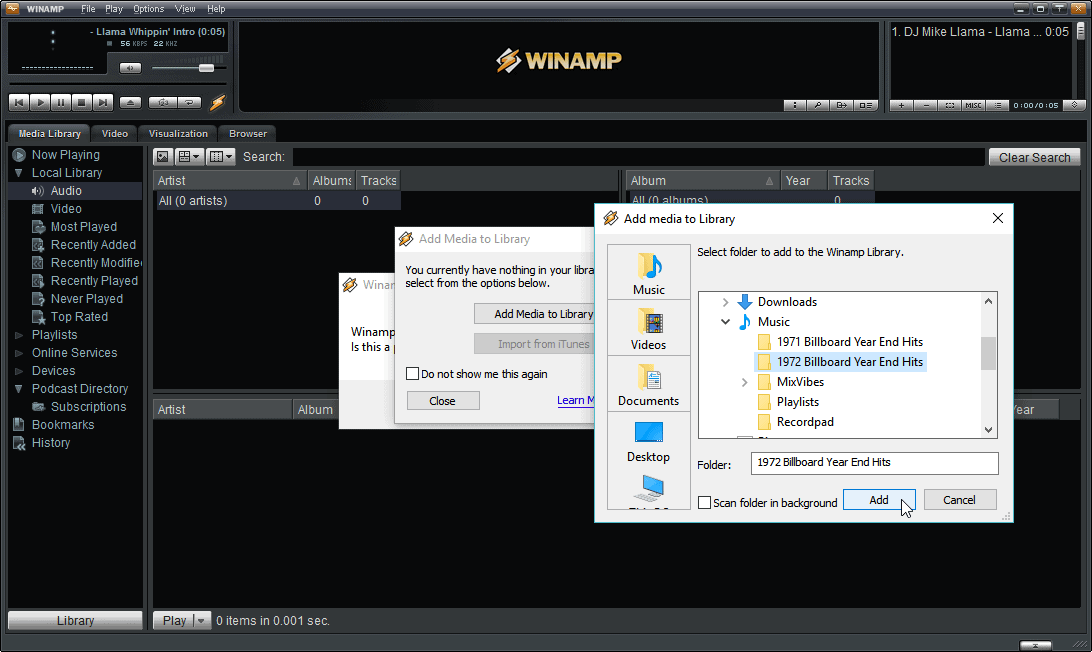Collapse the Music folder in the dialog tree

tap(726, 322)
